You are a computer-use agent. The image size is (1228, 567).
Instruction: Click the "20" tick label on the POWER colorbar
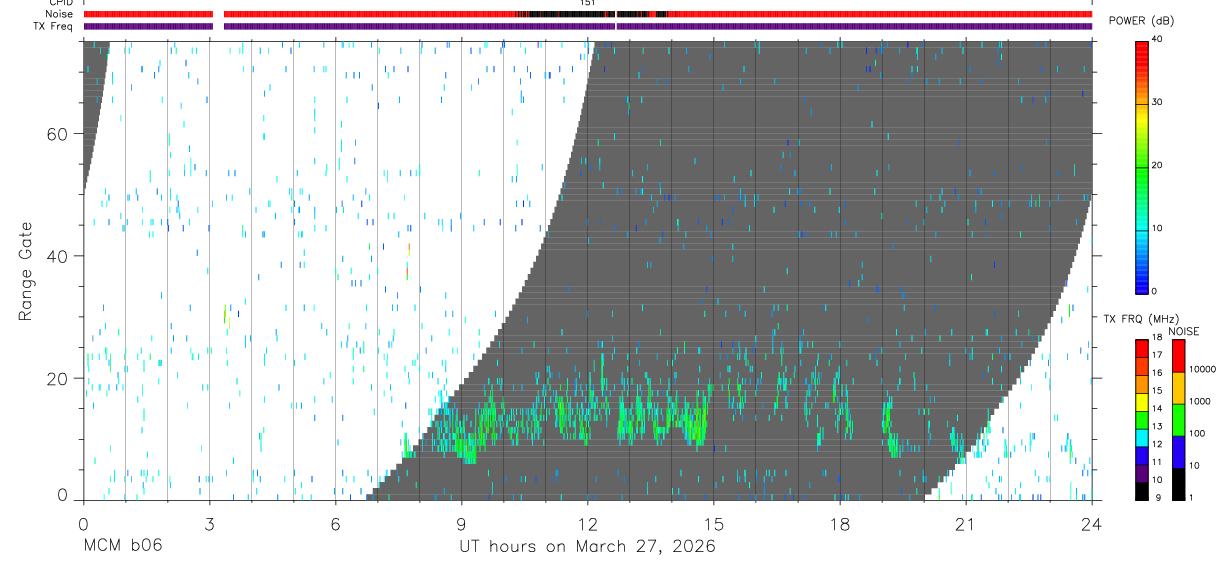tap(1157, 165)
